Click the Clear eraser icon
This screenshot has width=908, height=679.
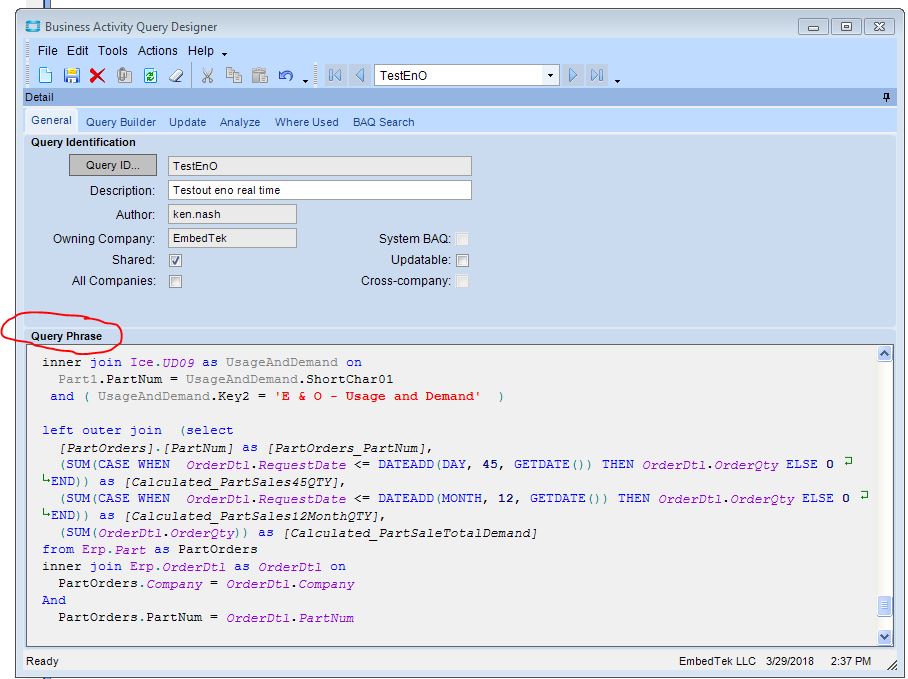coord(176,75)
